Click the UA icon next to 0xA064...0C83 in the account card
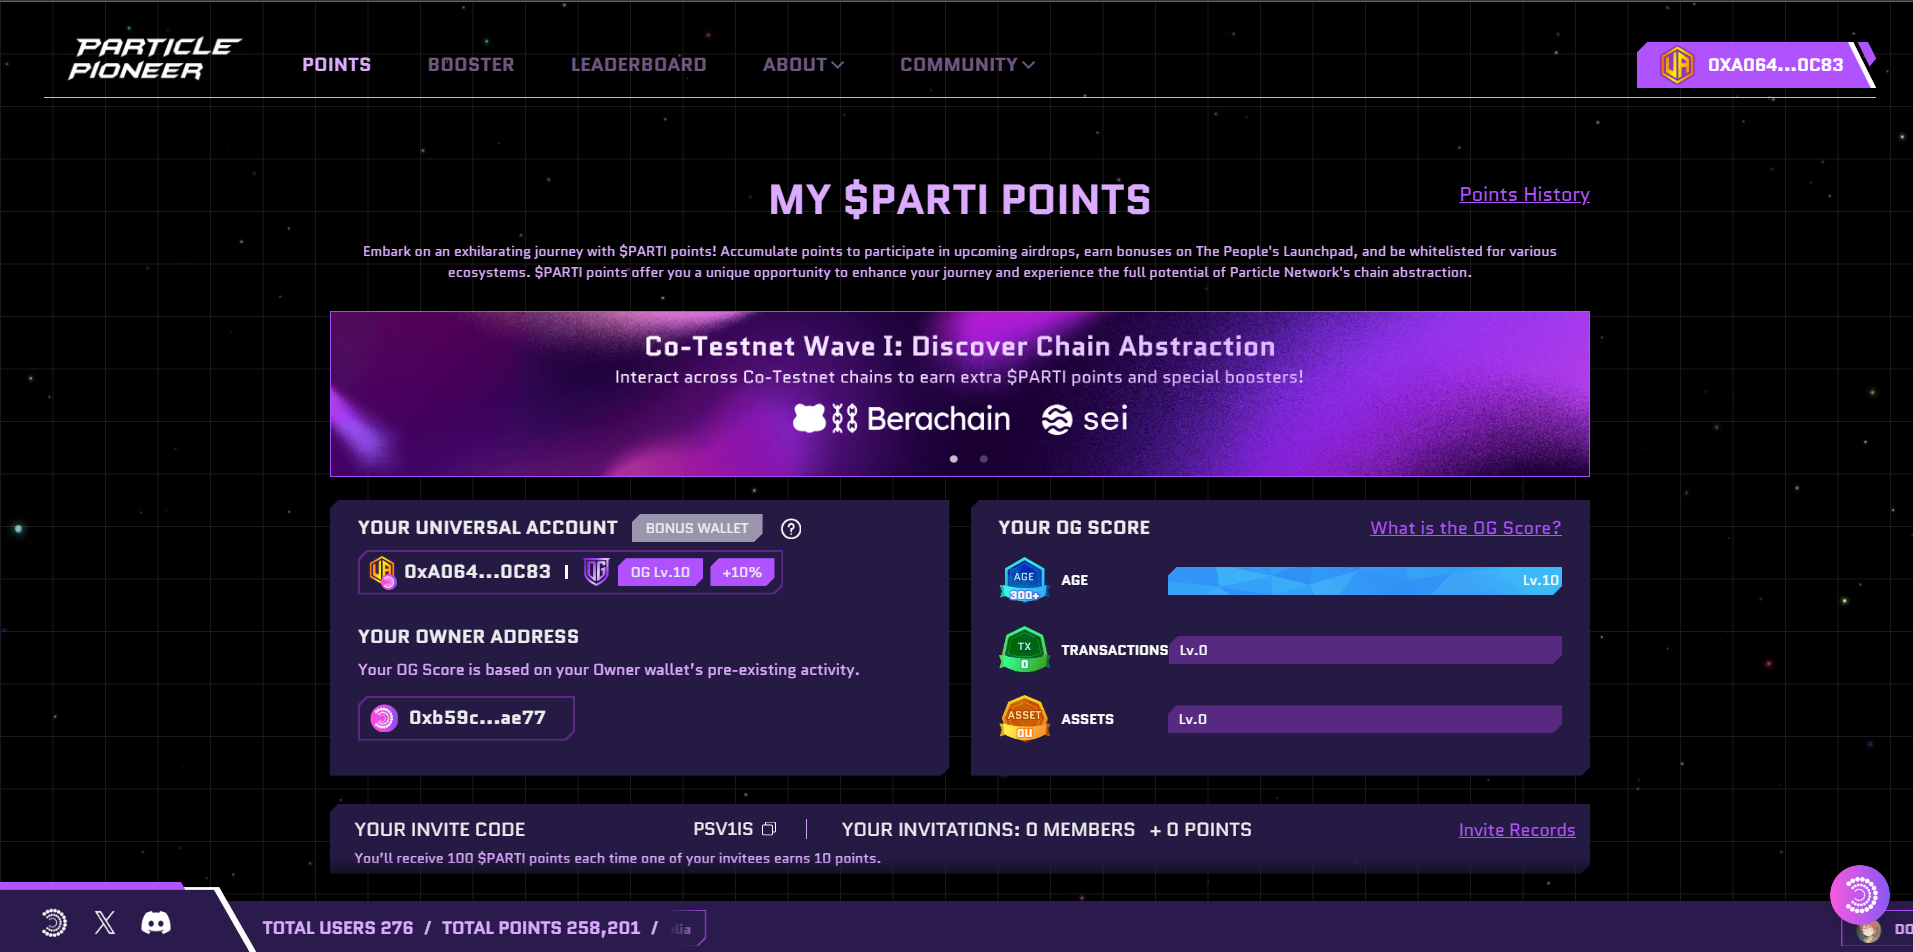 click(382, 572)
